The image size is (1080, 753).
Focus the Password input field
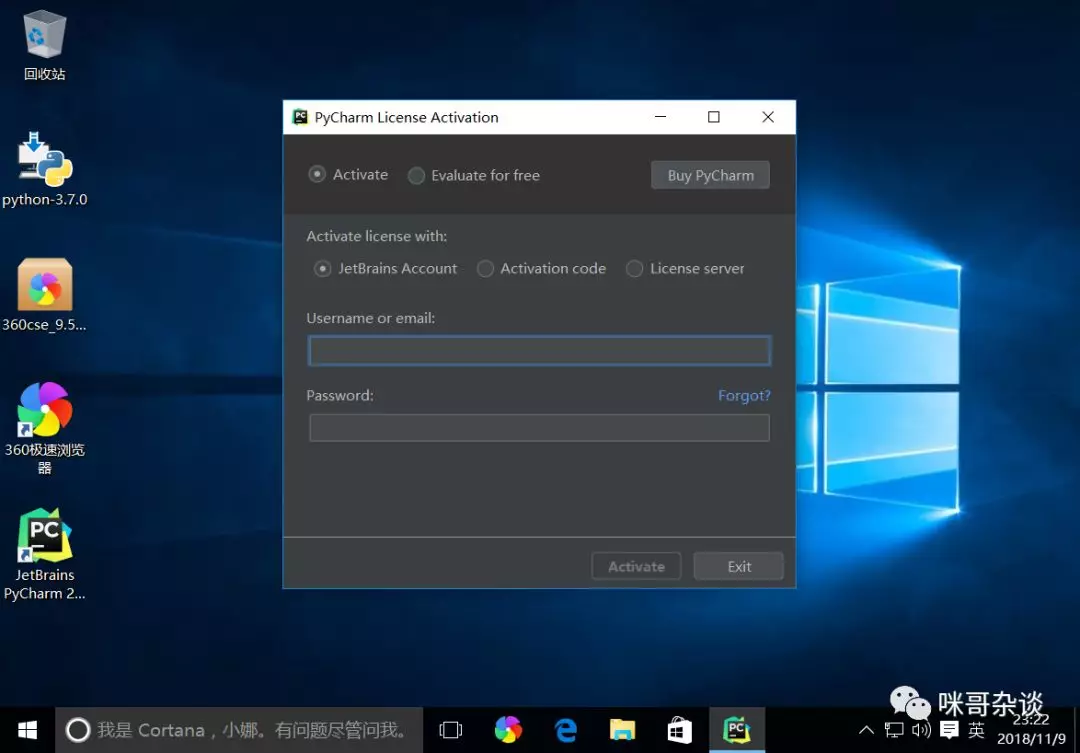[539, 428]
